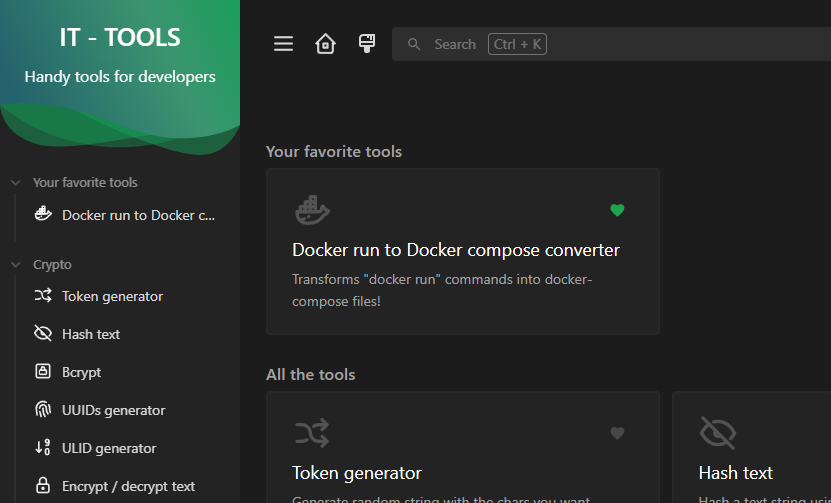Collapse the 'Your favorite tools' sidebar section
Image resolution: width=831 pixels, height=503 pixels.
coord(16,183)
